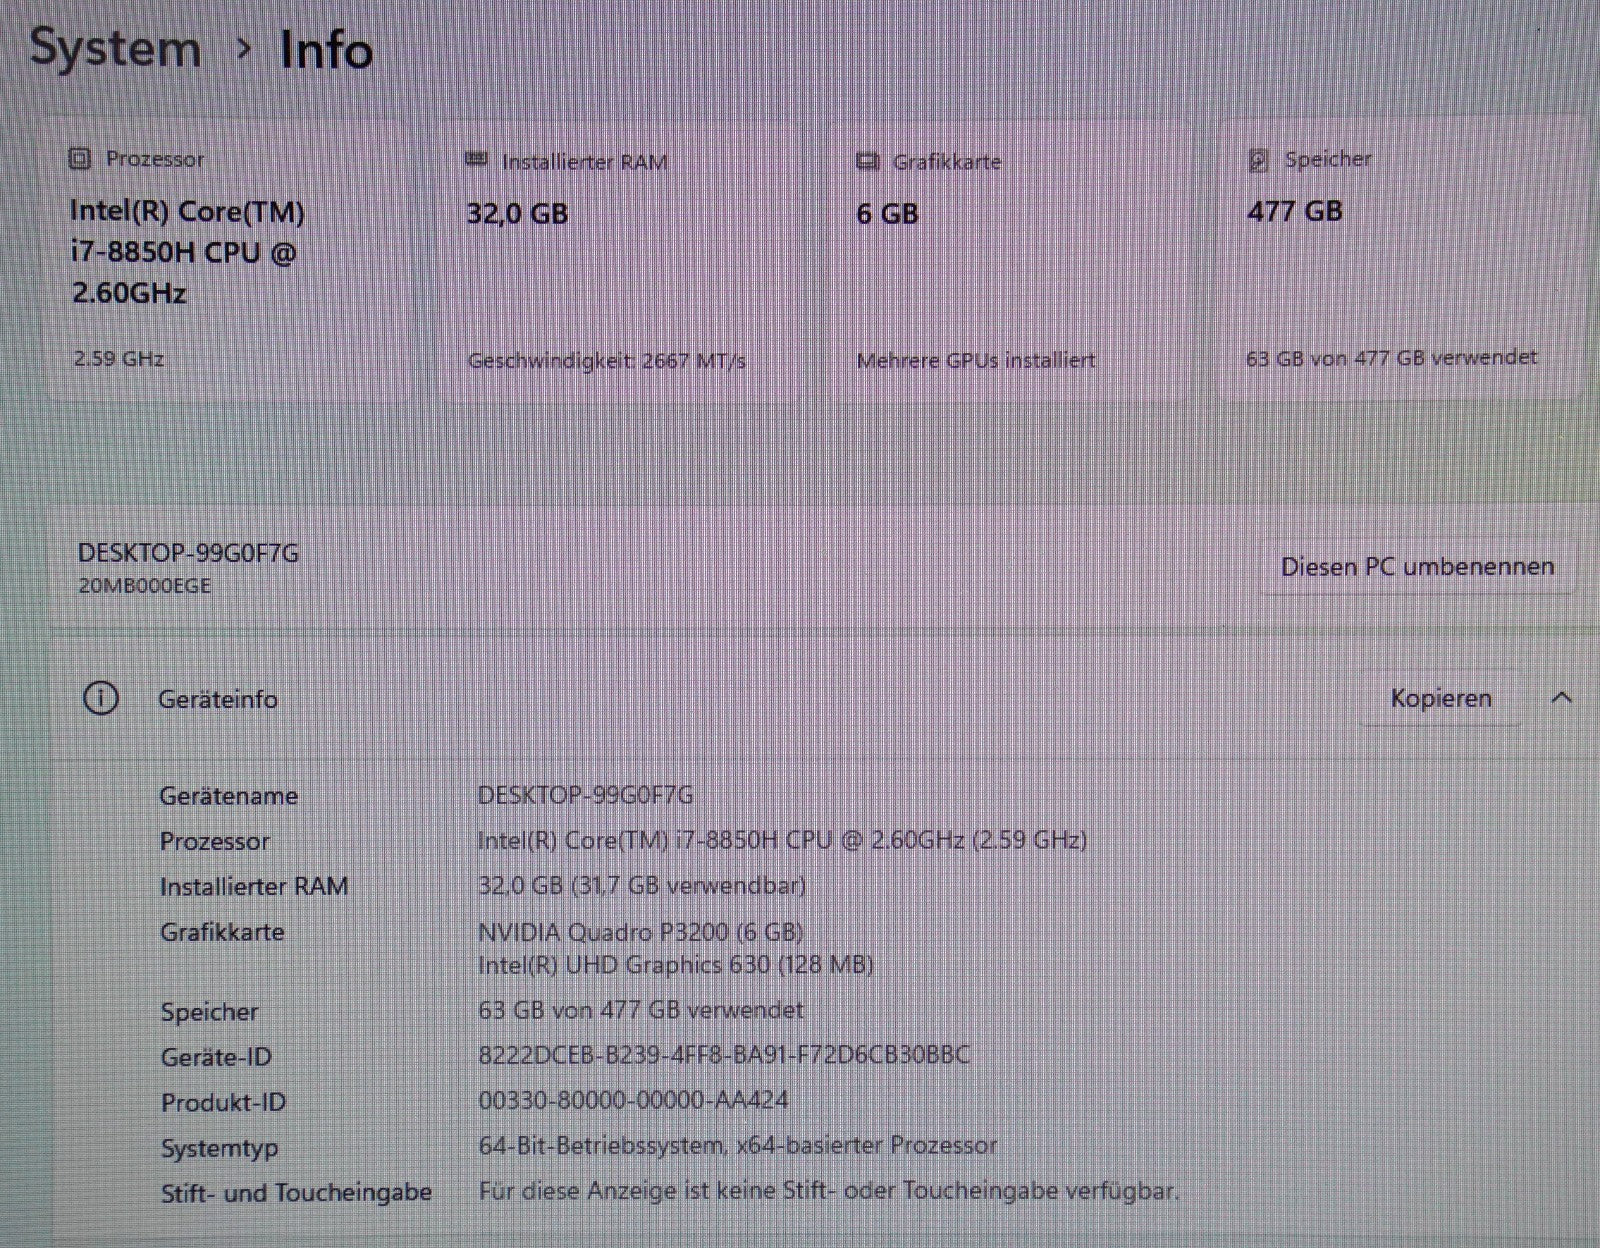Click model number 20MB000EGE
Viewport: 1600px width, 1248px height.
(144, 586)
